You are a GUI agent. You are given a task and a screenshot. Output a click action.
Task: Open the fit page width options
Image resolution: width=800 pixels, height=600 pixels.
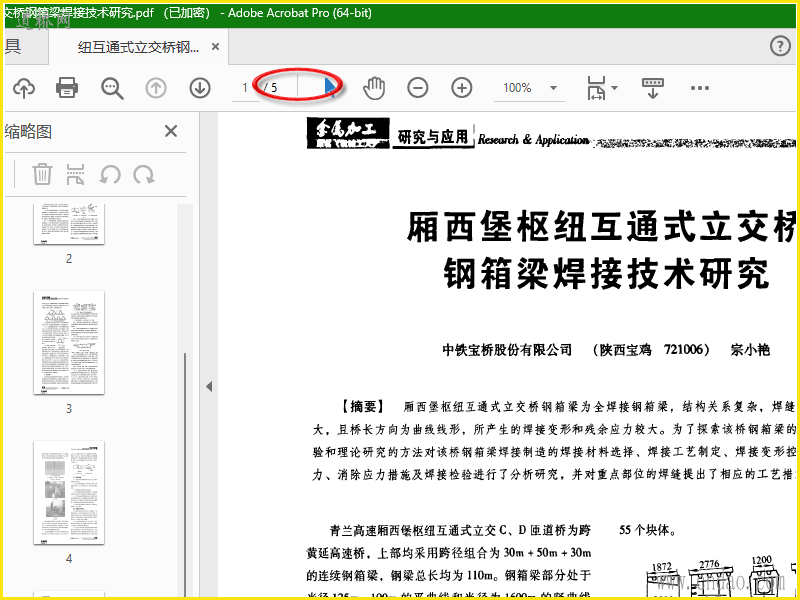coord(602,88)
